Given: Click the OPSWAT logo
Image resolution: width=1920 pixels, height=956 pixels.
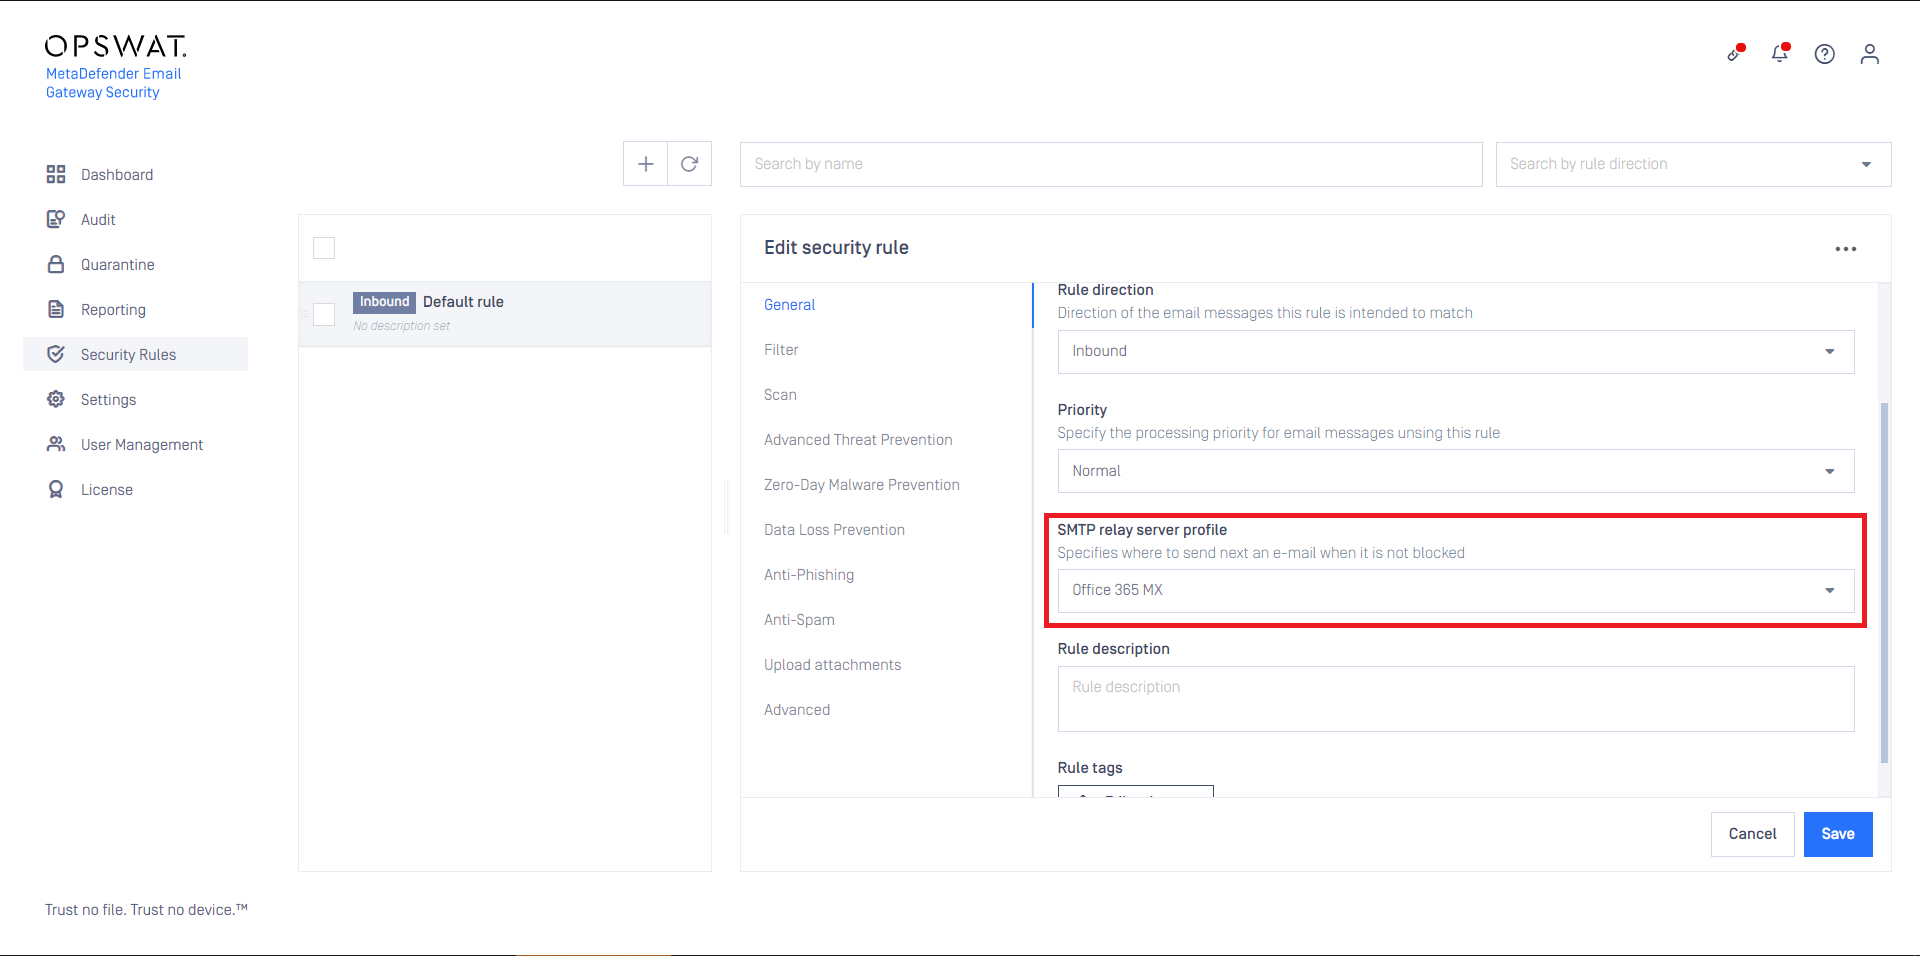Looking at the screenshot, I should click(115, 47).
